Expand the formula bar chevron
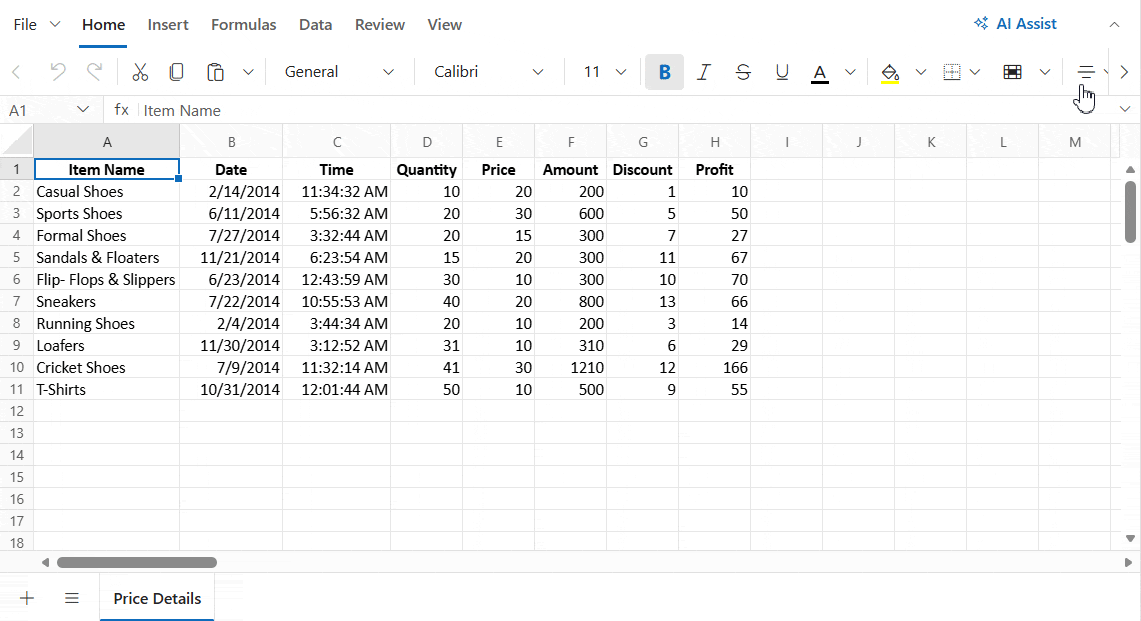Image resolution: width=1141 pixels, height=621 pixels. [1125, 109]
